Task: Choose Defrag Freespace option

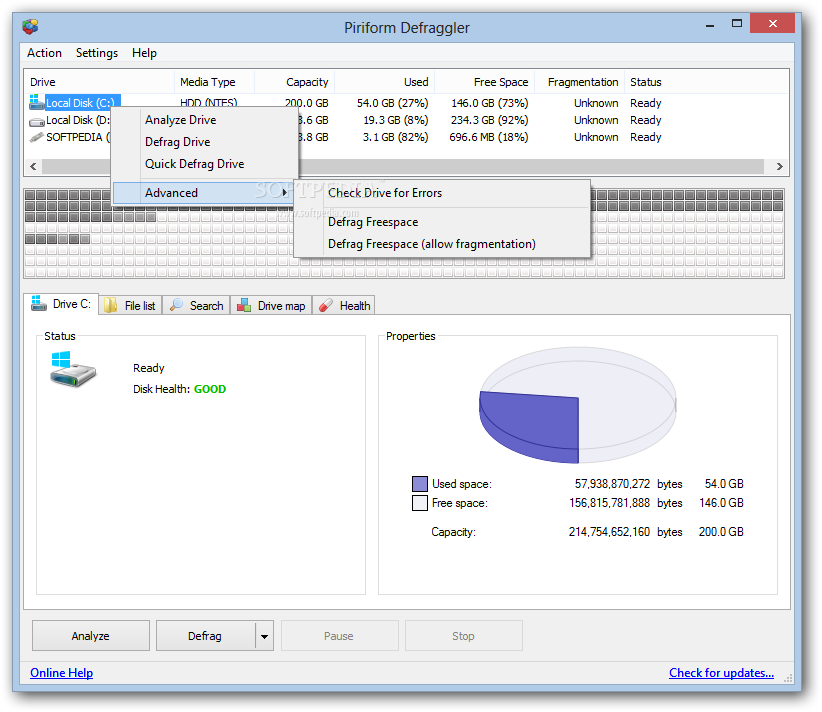Action: click(x=441, y=222)
